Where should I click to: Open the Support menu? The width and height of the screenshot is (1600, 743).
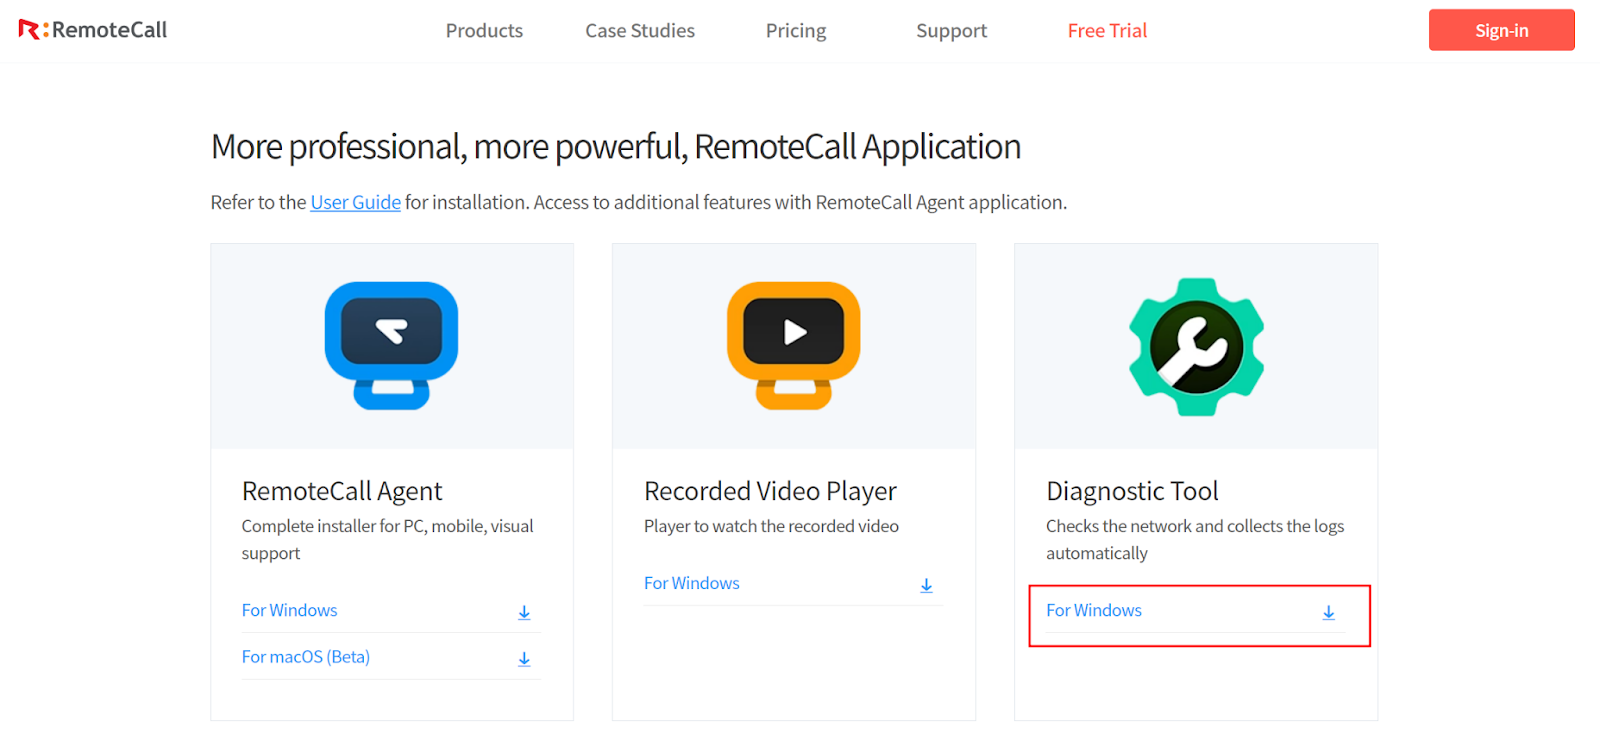[x=951, y=31]
